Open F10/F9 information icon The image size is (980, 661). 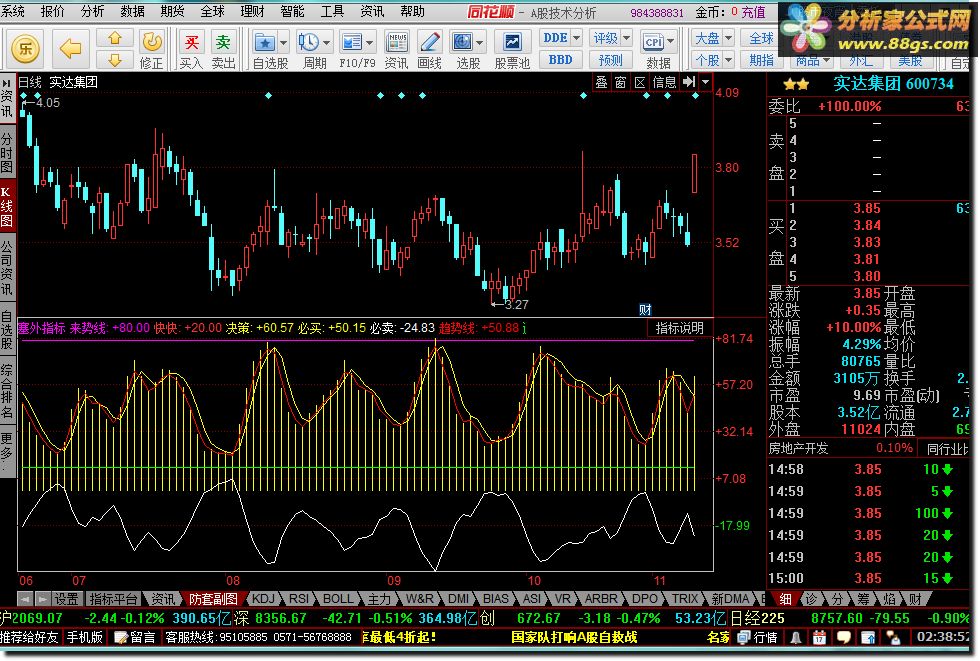click(x=351, y=42)
